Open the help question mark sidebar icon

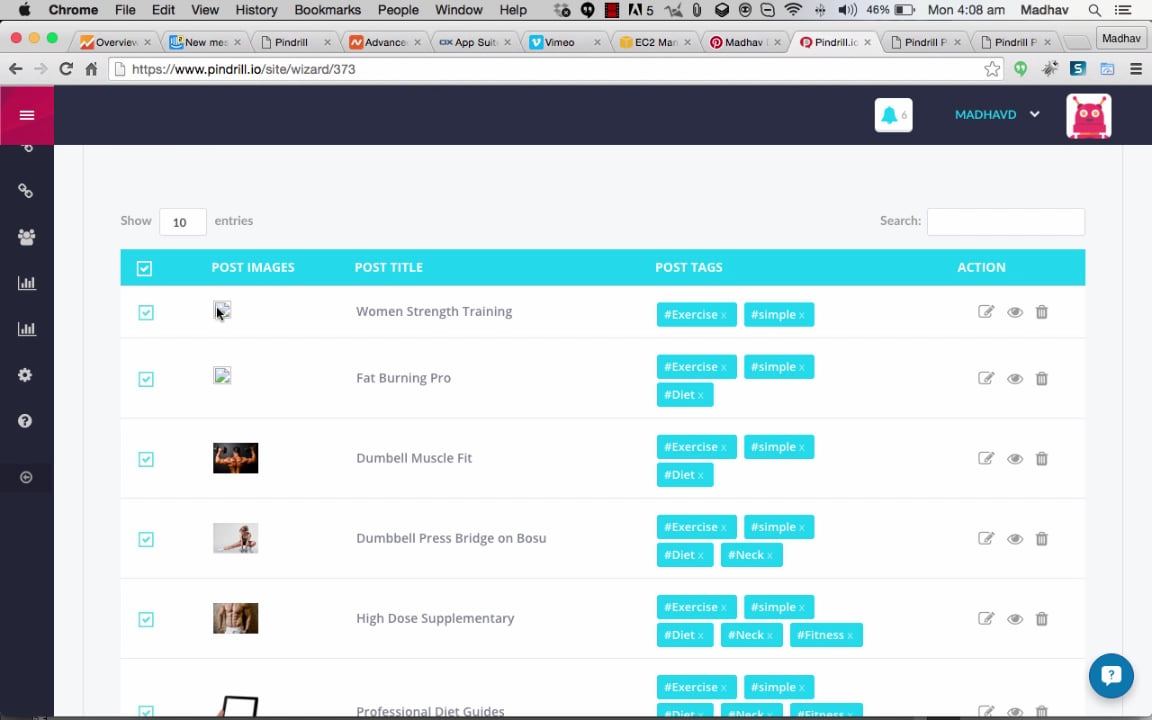[x=25, y=421]
